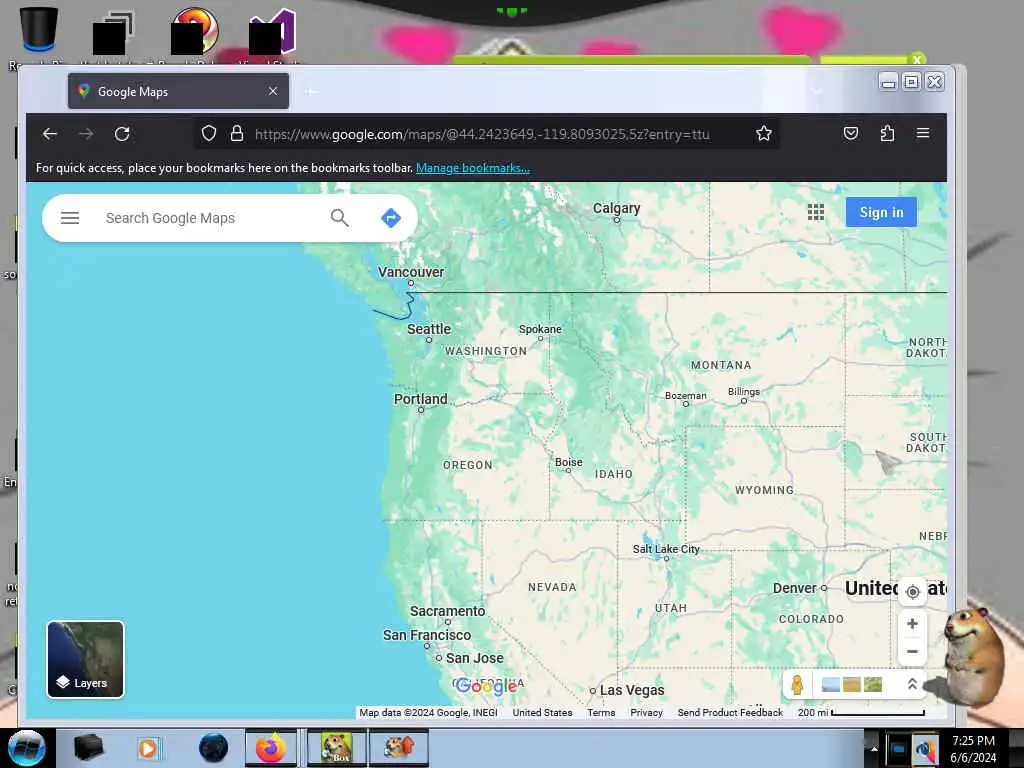Click the Sign in button
Image resolution: width=1024 pixels, height=768 pixels.
(x=881, y=212)
